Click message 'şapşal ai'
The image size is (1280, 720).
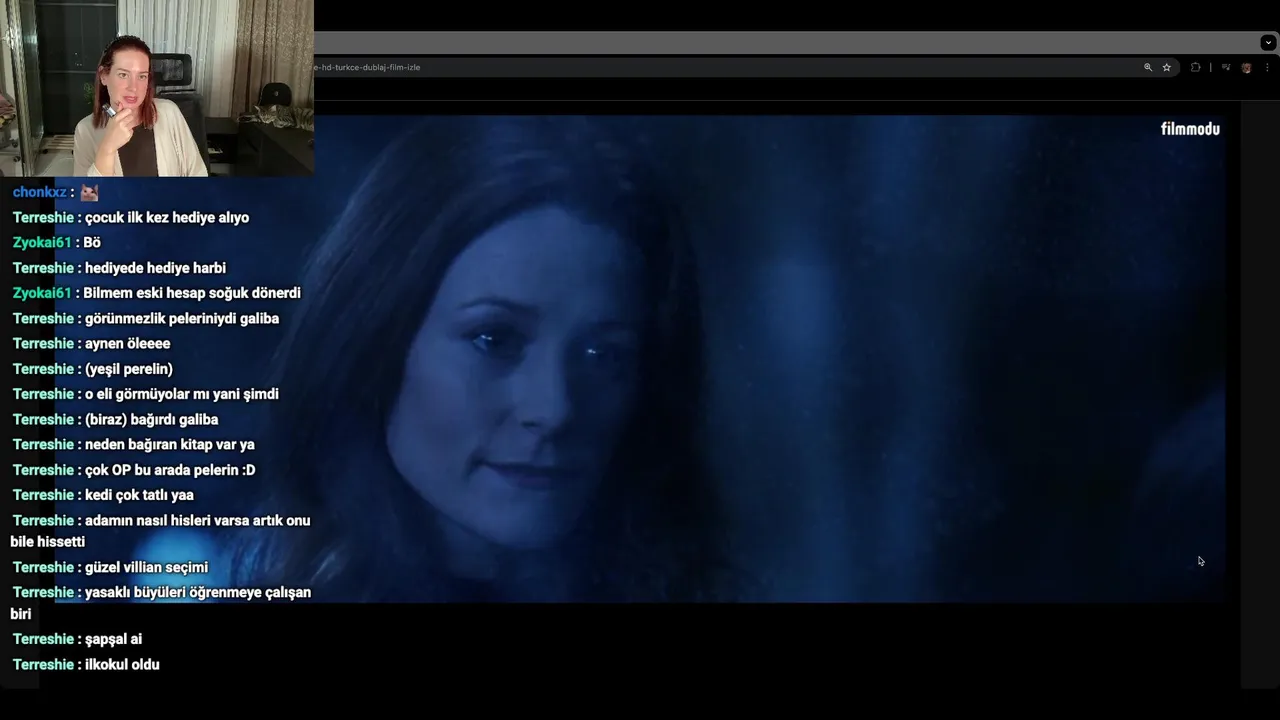click(113, 639)
